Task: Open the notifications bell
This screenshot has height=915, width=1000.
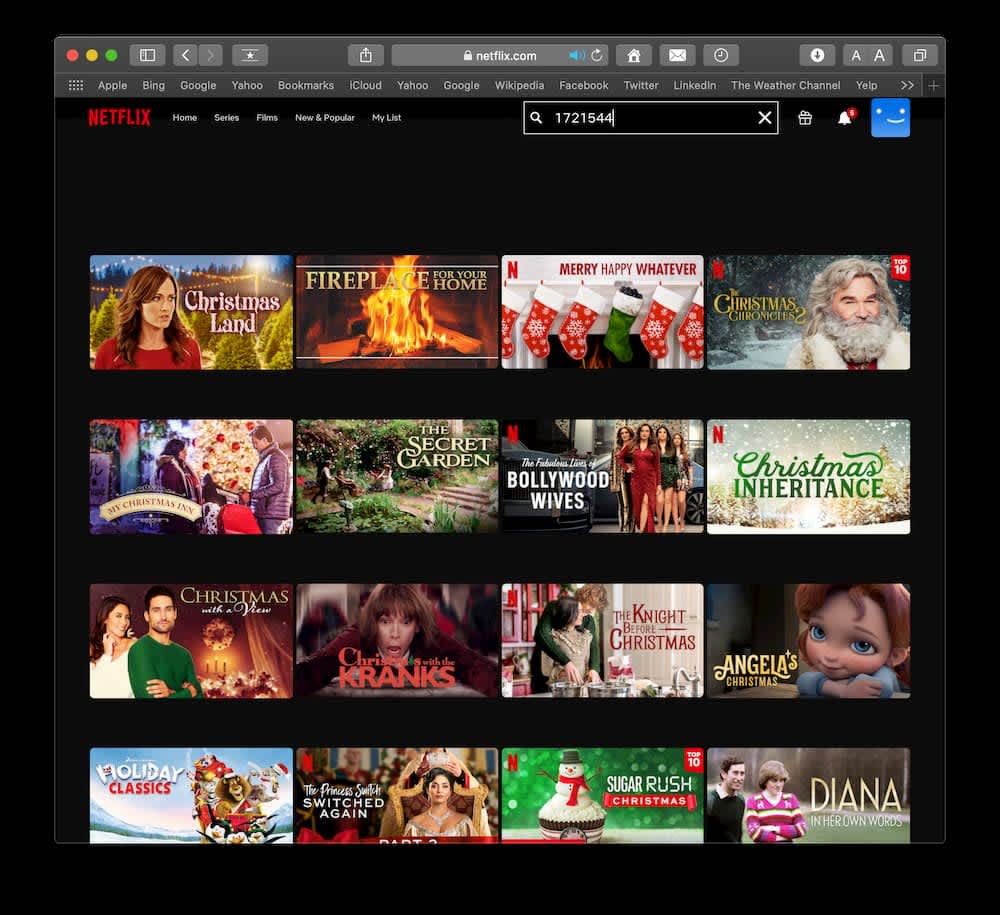Action: (845, 118)
